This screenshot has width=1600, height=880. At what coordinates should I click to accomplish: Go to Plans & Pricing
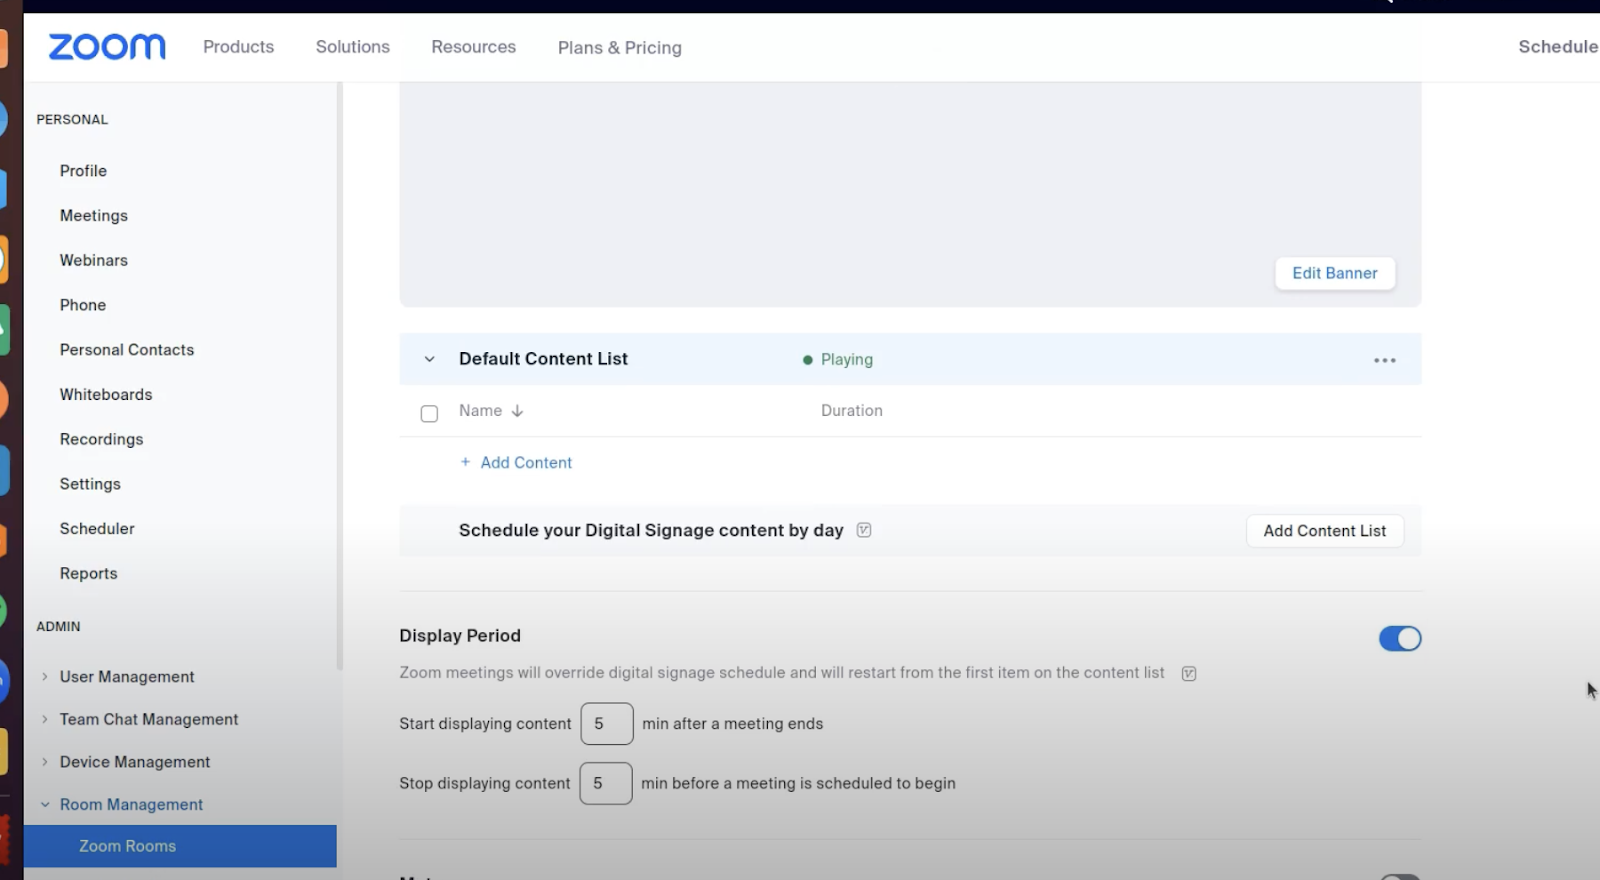(x=620, y=48)
